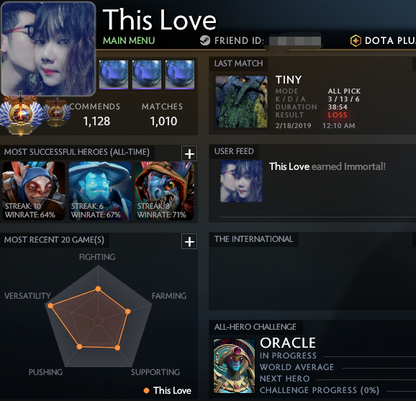Click the Challenge Progress 0% bar

pos(399,391)
